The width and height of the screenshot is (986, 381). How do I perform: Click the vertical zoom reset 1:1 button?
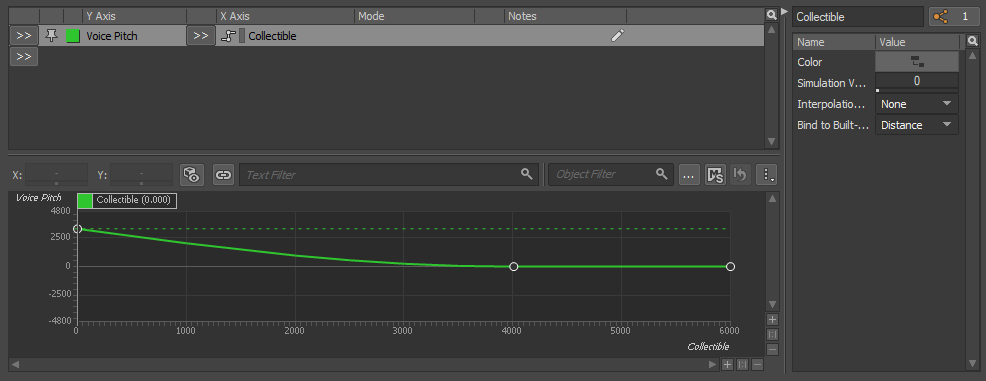773,334
